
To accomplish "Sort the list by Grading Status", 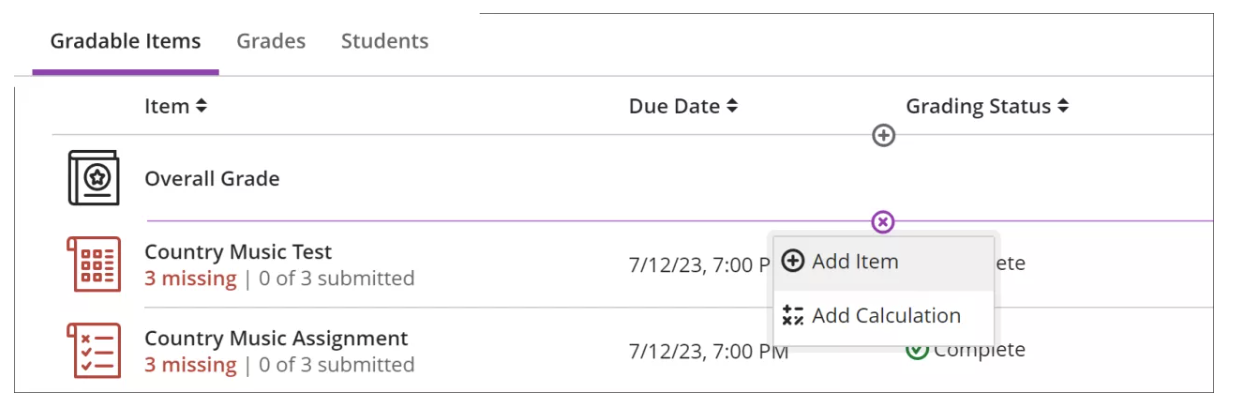I will (x=986, y=106).
